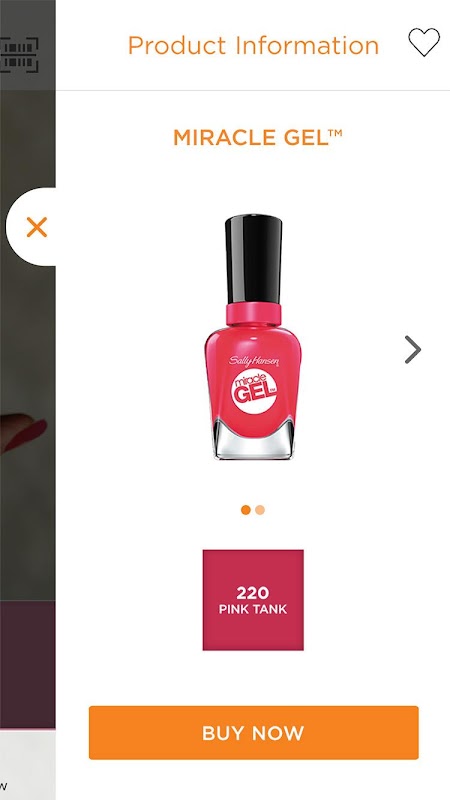This screenshot has height=800, width=450.
Task: Click the MIRACLE GEL product name
Action: click(258, 138)
